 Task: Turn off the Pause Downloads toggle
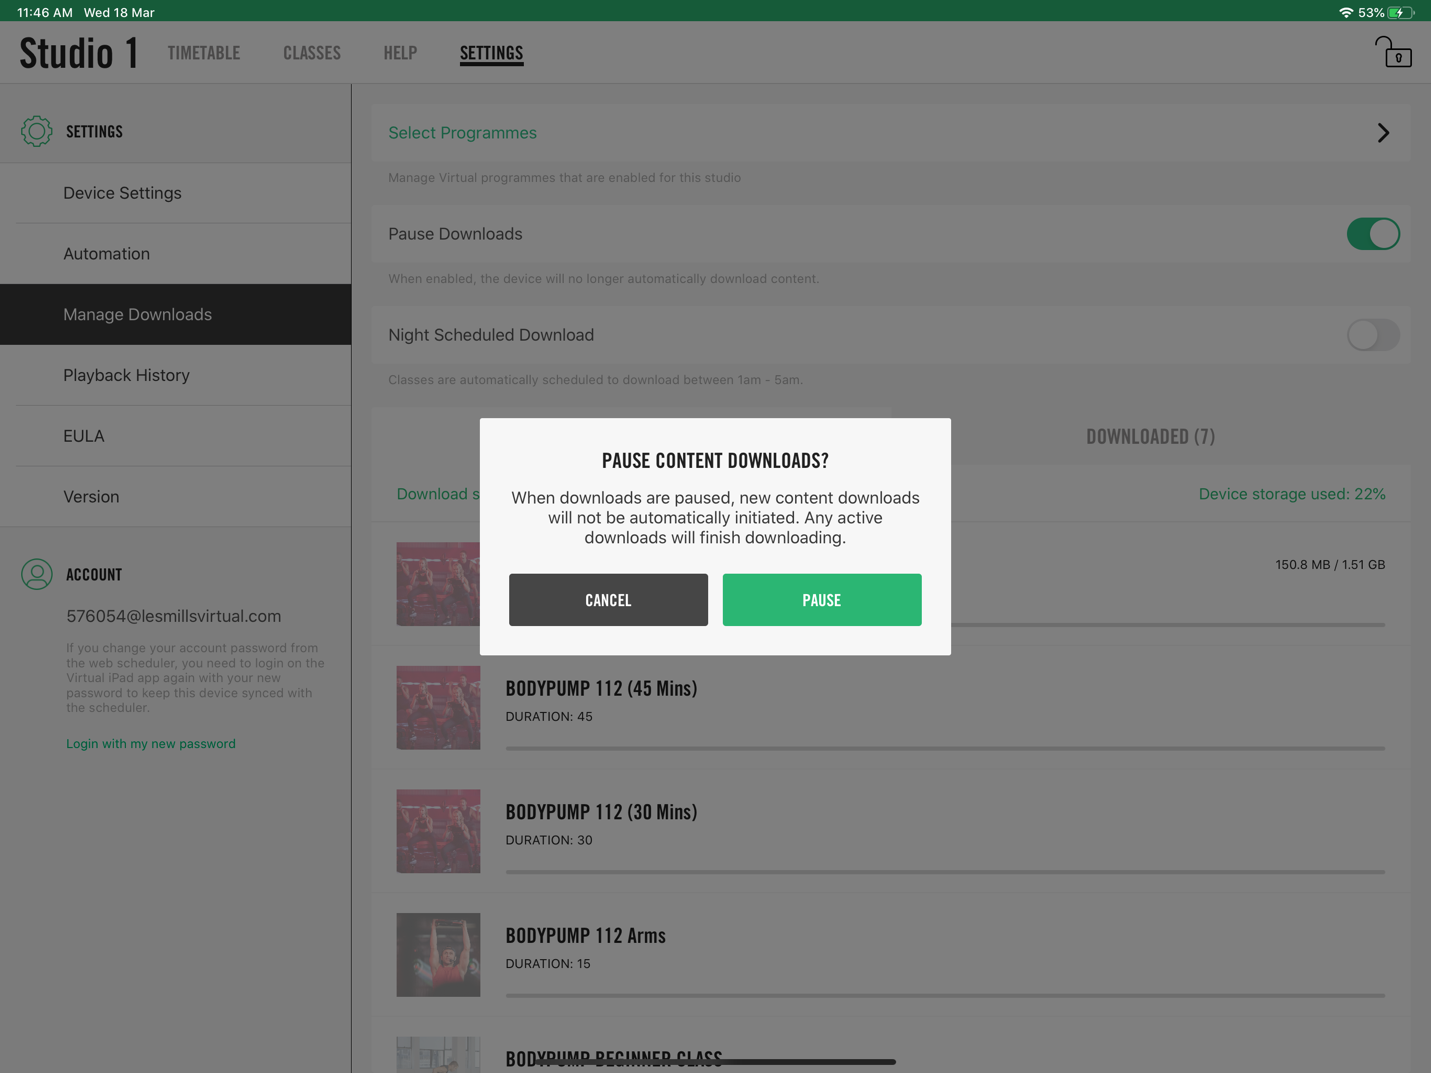pyautogui.click(x=1373, y=234)
